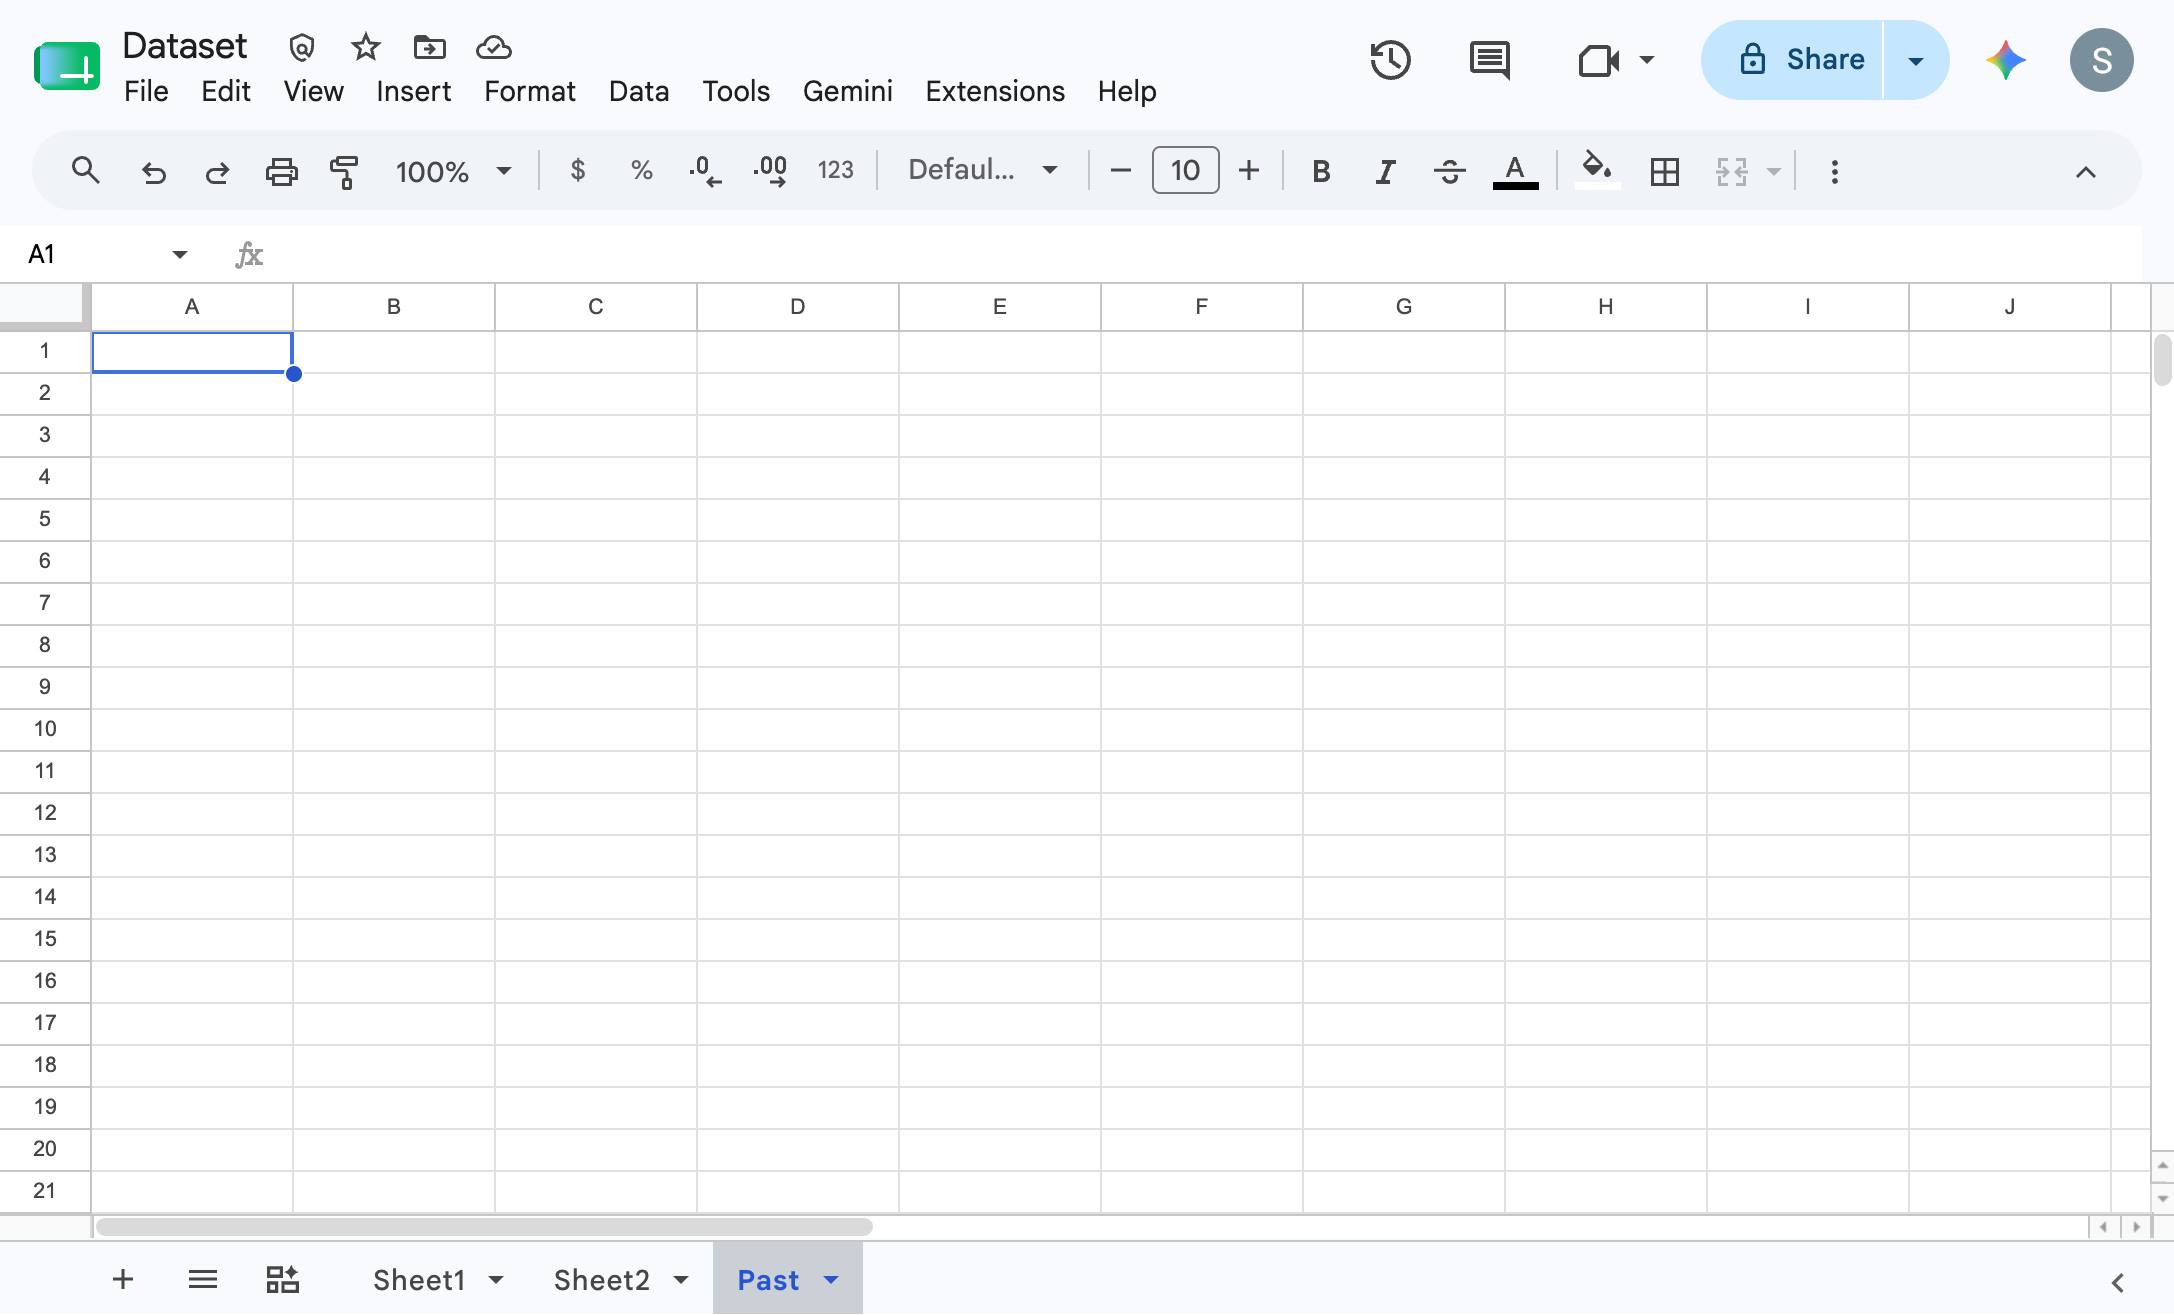
Task: Click the formula bar input
Action: pyautogui.click(x=1210, y=254)
